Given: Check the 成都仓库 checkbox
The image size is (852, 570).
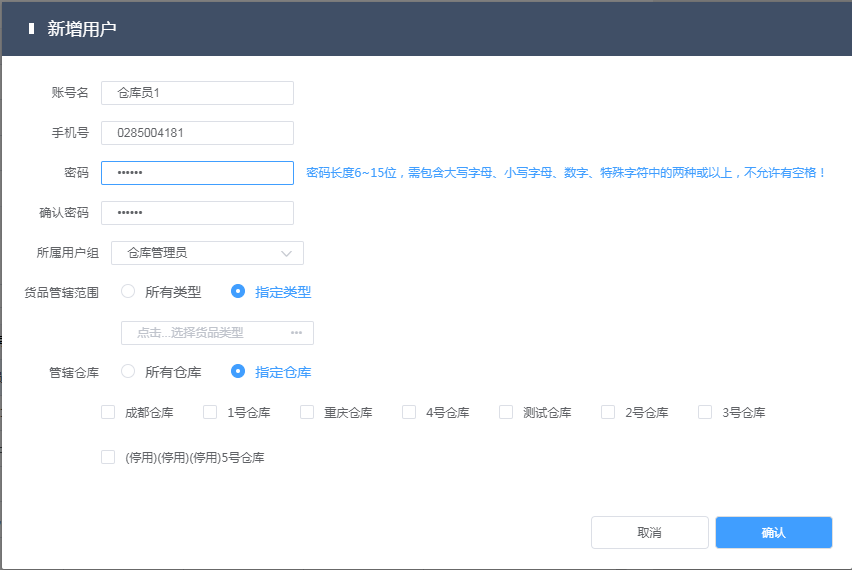Looking at the screenshot, I should coord(108,412).
